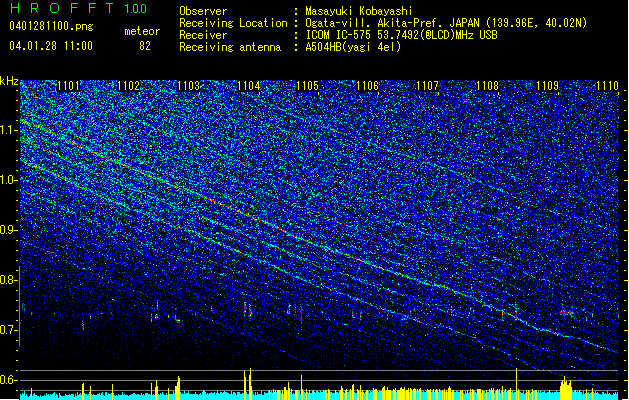Click the 'meteor' label

[x=142, y=31]
